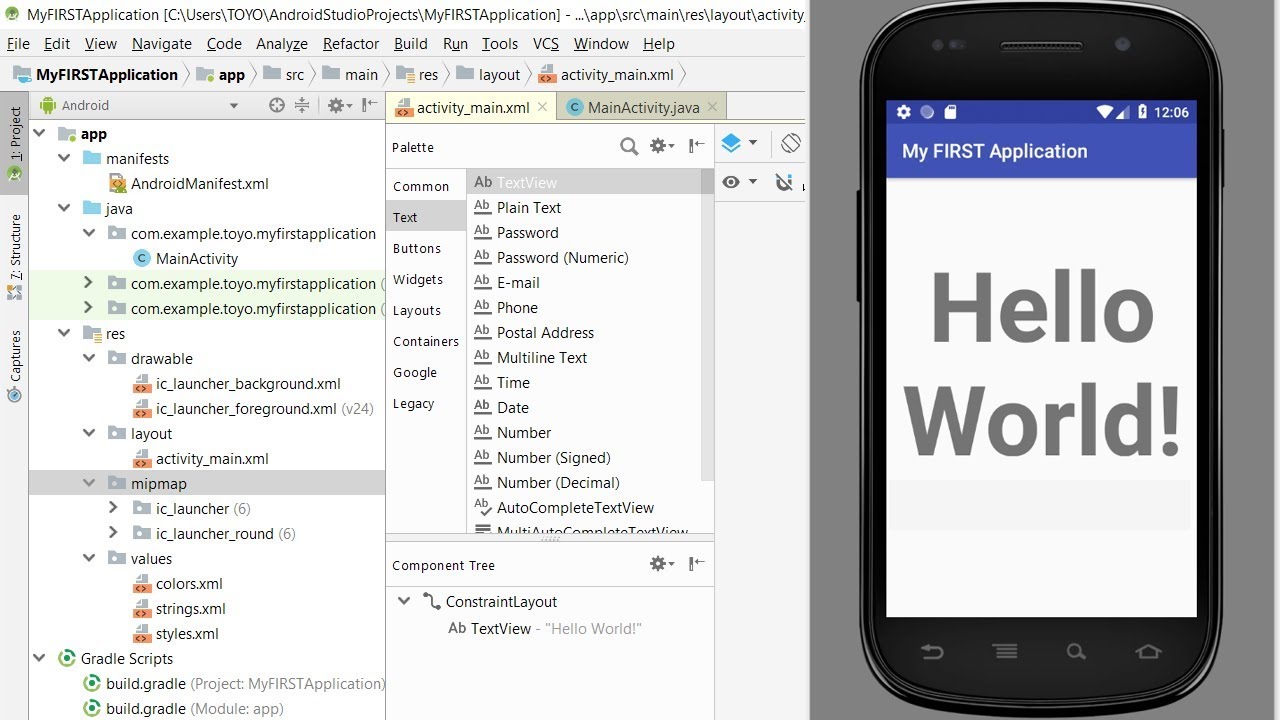Tap the emulator back button

pos(932,652)
